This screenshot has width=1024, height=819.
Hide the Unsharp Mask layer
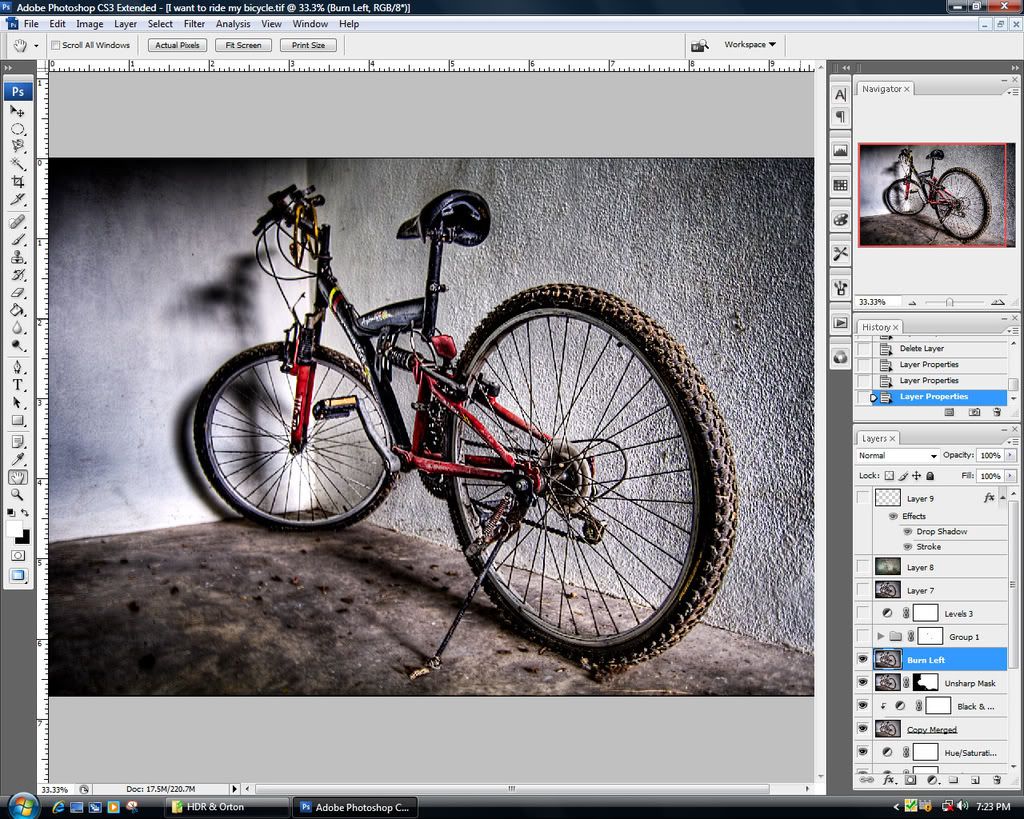click(863, 683)
